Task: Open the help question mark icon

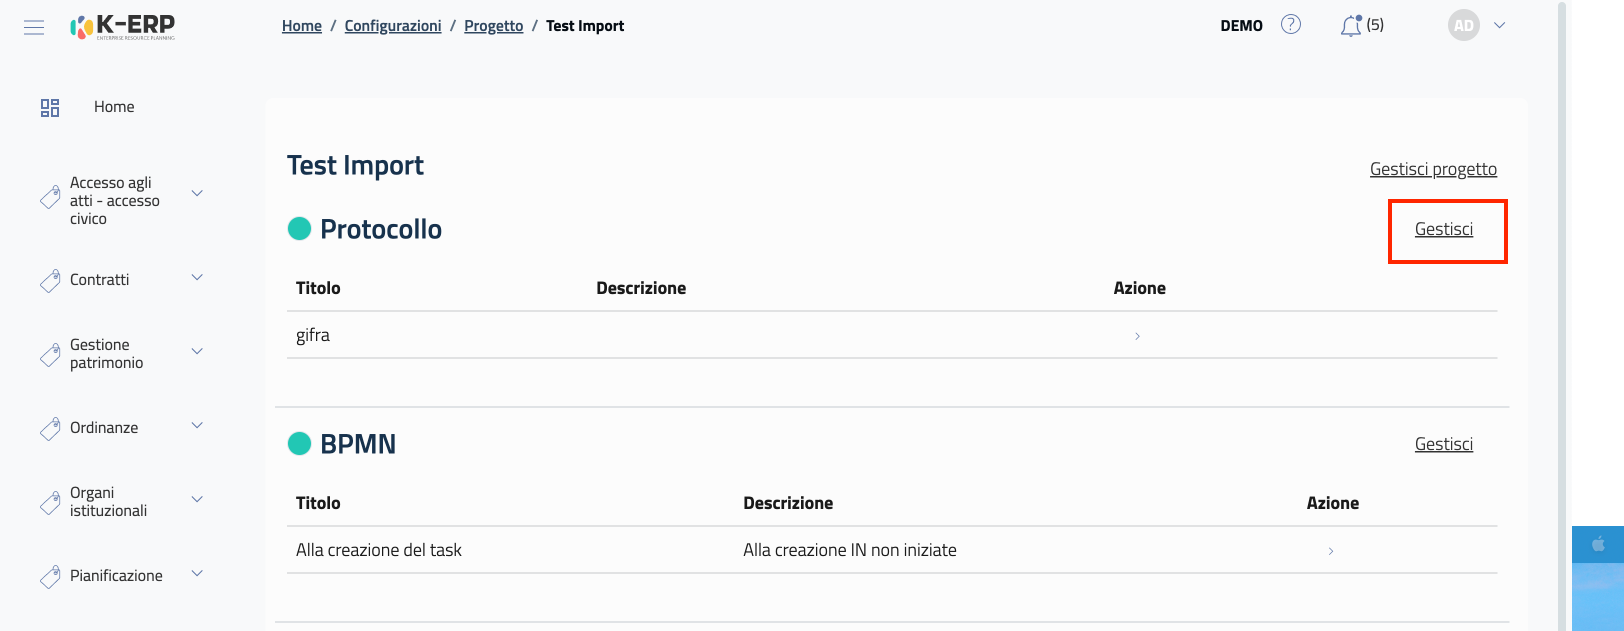Action: (1291, 25)
